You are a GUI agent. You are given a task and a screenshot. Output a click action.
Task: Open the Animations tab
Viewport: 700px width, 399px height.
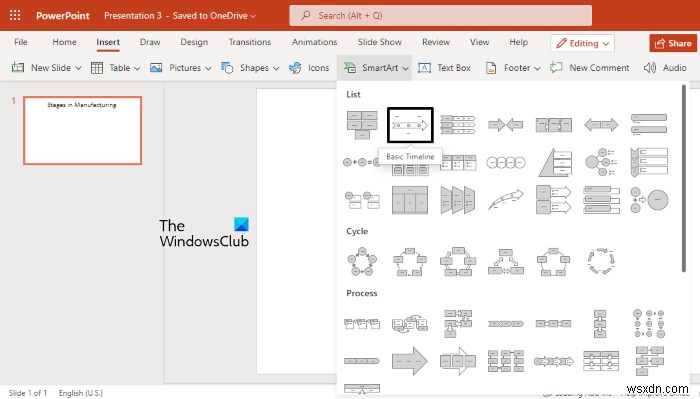click(x=314, y=42)
